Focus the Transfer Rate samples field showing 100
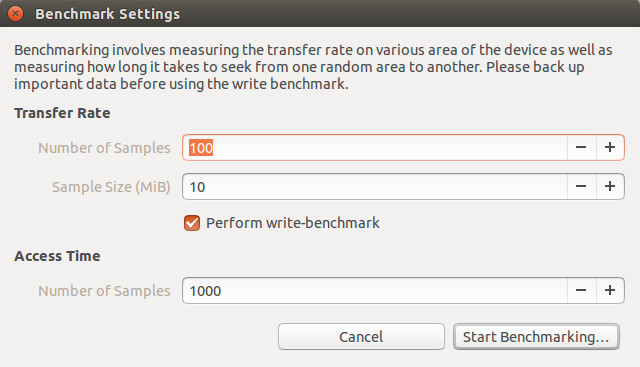640x367 pixels. pyautogui.click(x=375, y=147)
